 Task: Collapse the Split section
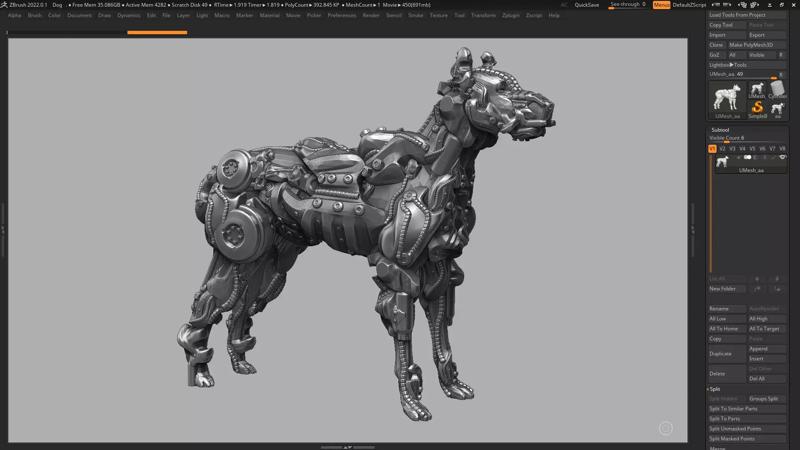pyautogui.click(x=715, y=389)
